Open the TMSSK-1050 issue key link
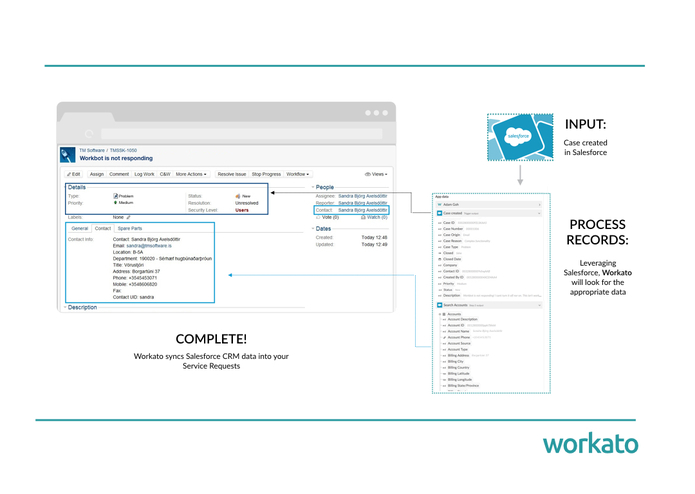This screenshot has width=695, height=494. pyautogui.click(x=123, y=151)
